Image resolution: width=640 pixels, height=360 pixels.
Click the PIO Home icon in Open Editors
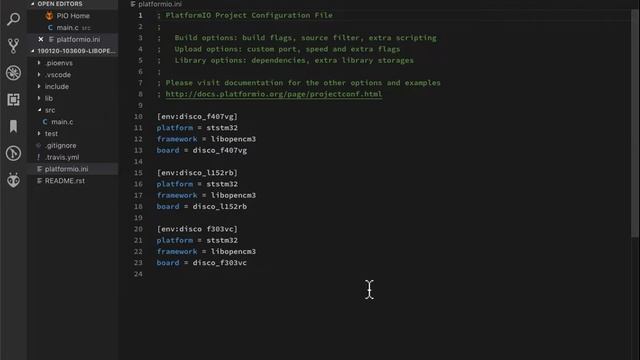tap(49, 16)
